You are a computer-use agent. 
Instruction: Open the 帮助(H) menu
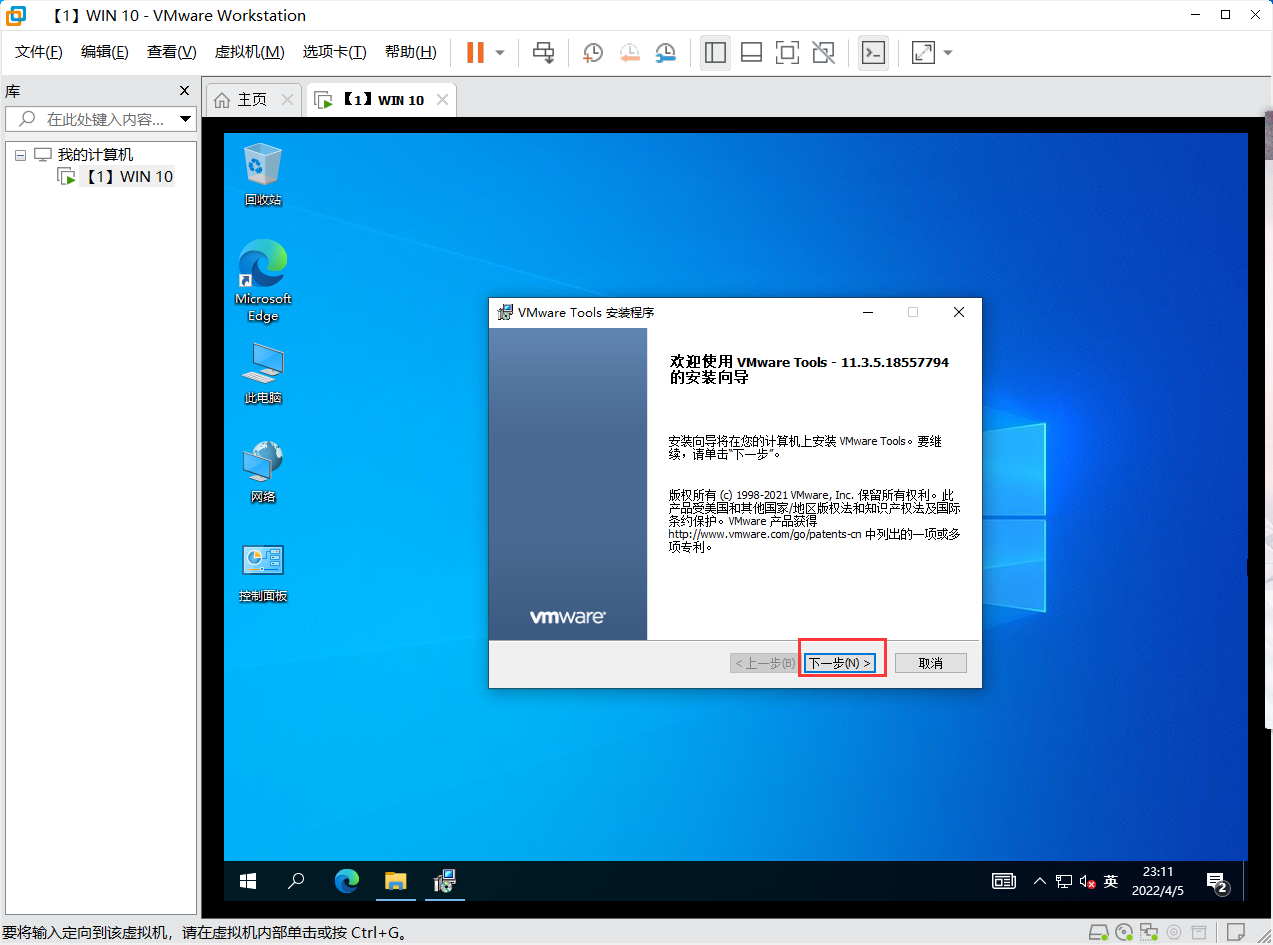click(x=411, y=52)
